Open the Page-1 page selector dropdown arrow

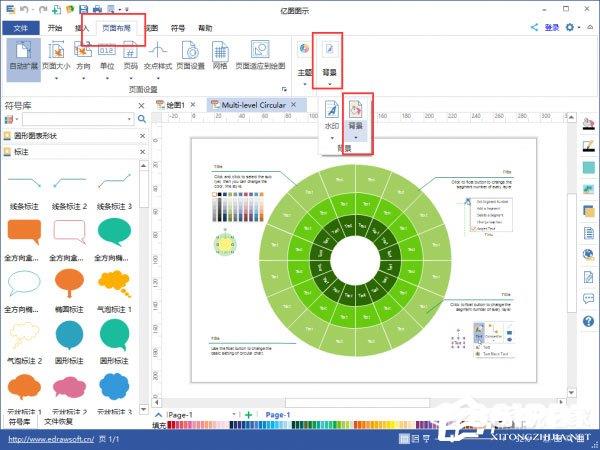coord(234,415)
